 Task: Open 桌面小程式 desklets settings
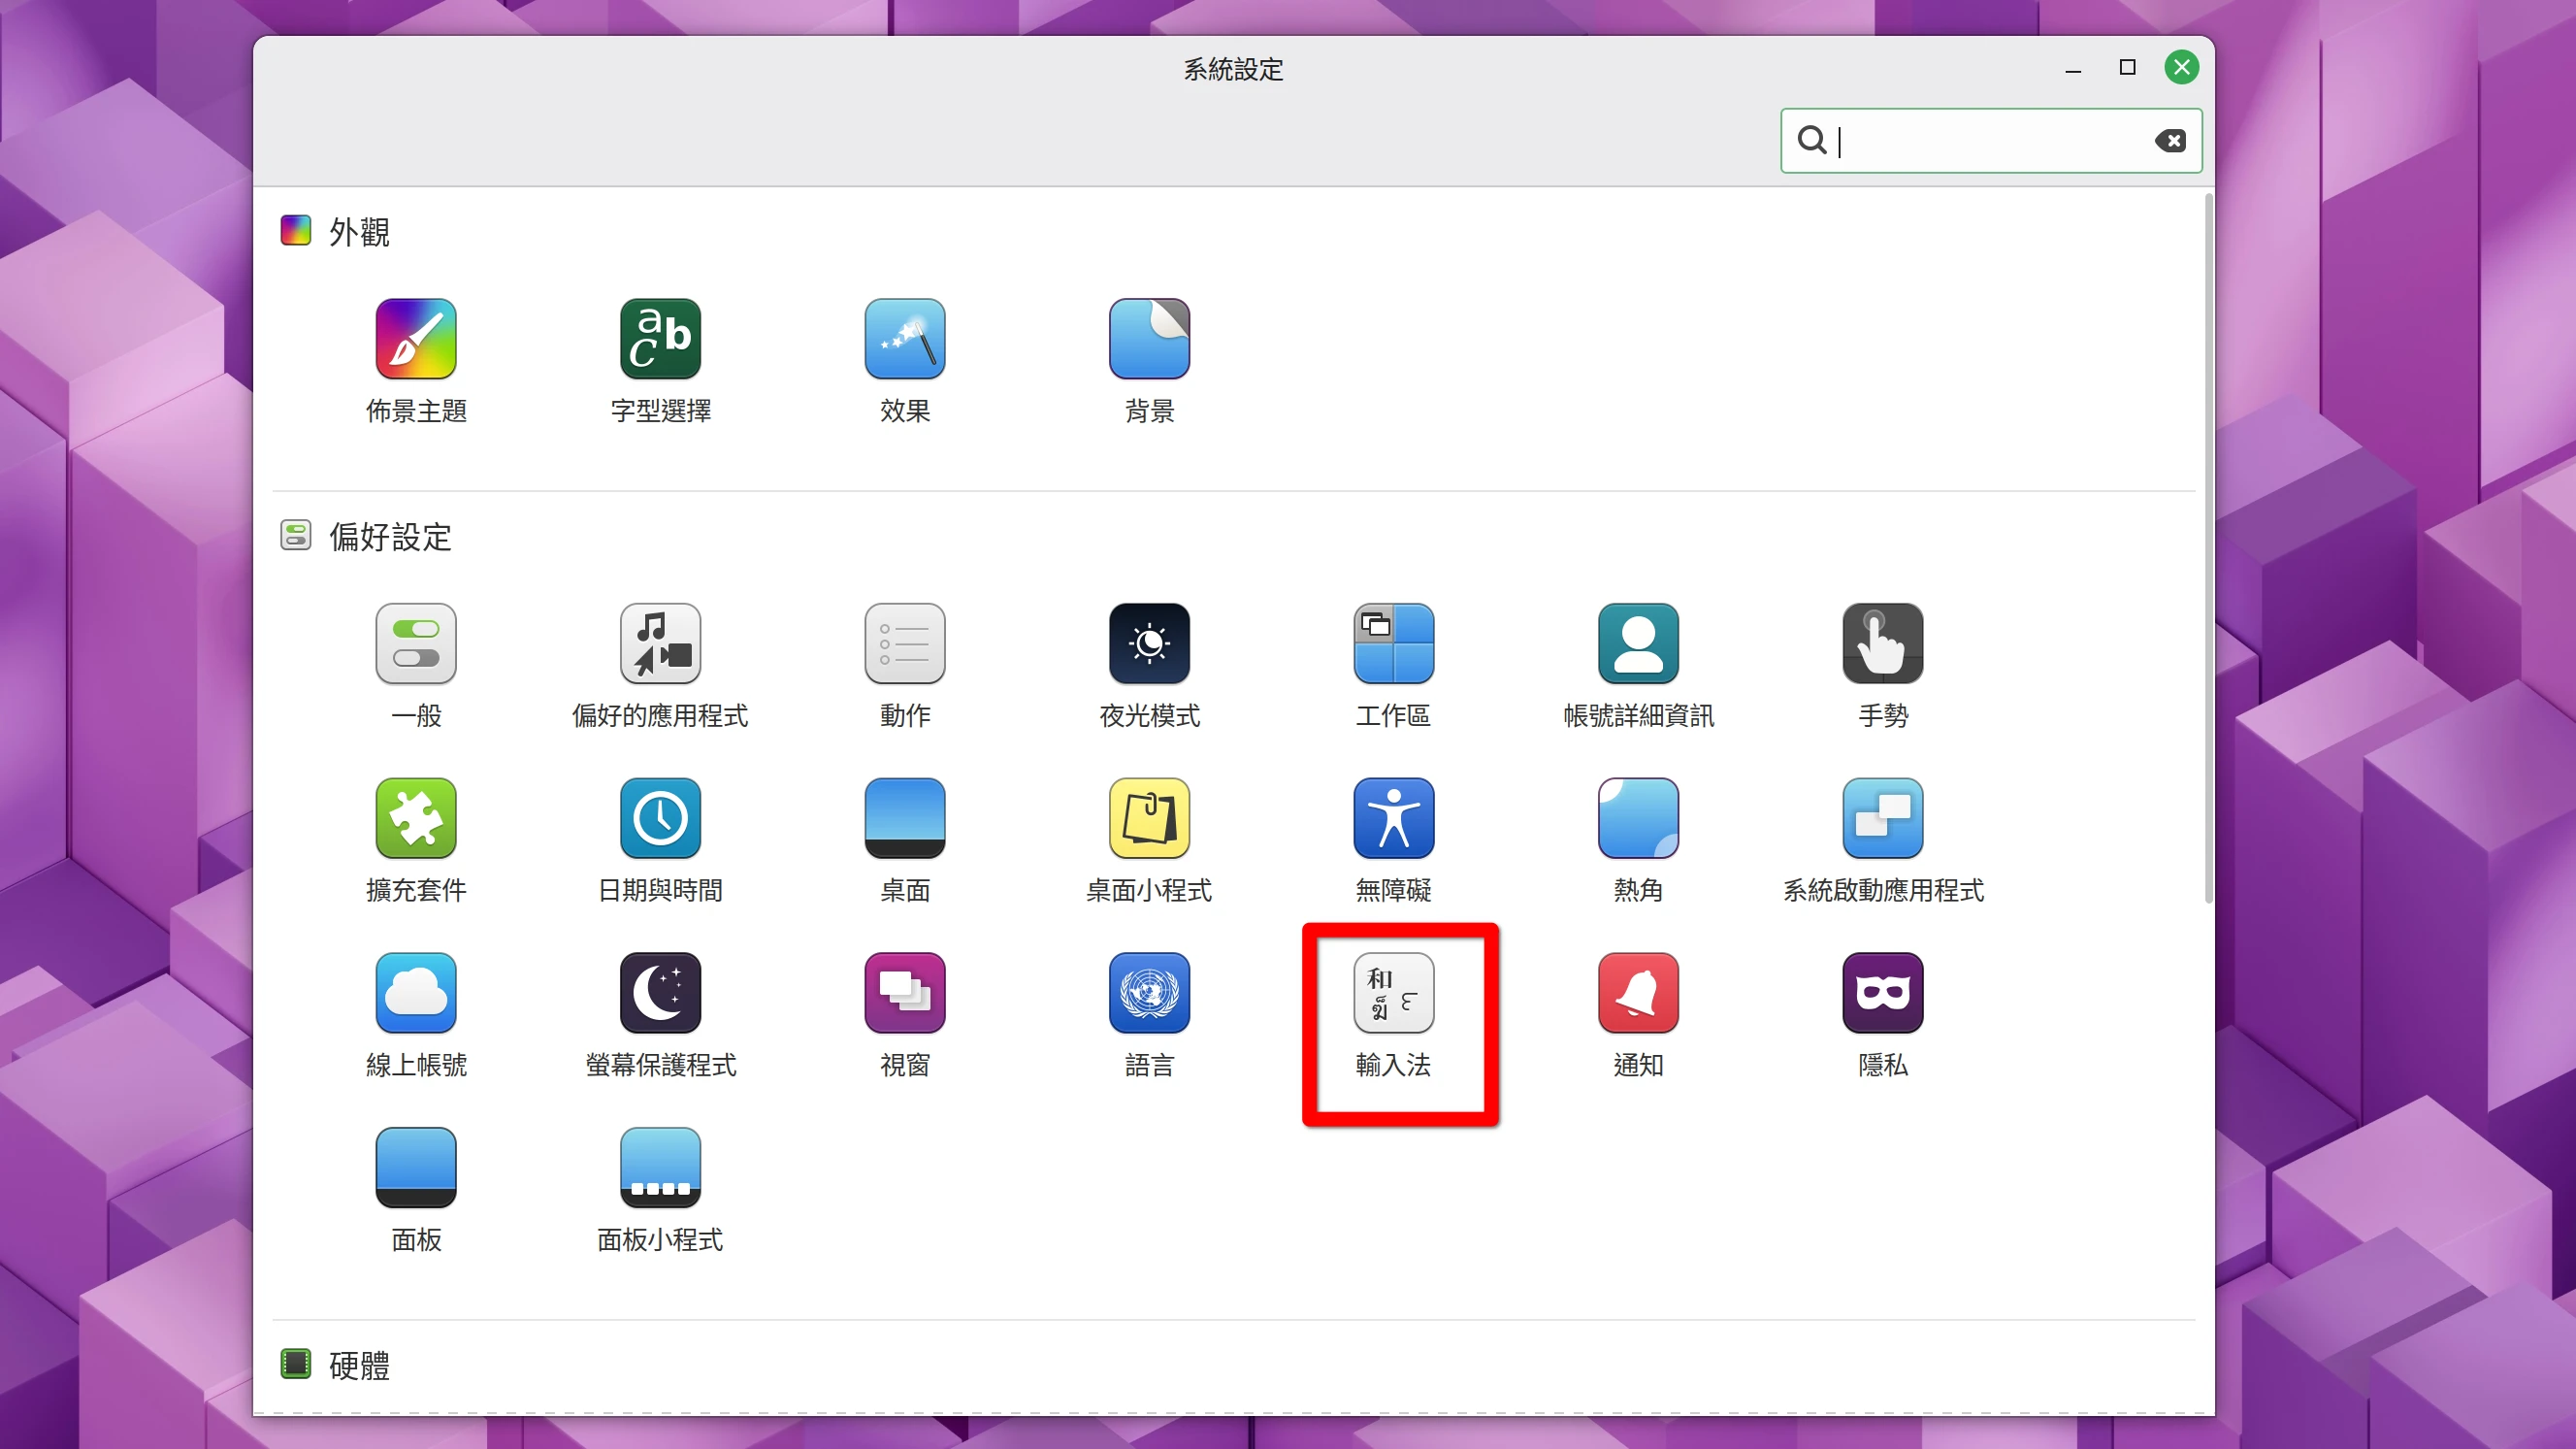click(x=1149, y=840)
